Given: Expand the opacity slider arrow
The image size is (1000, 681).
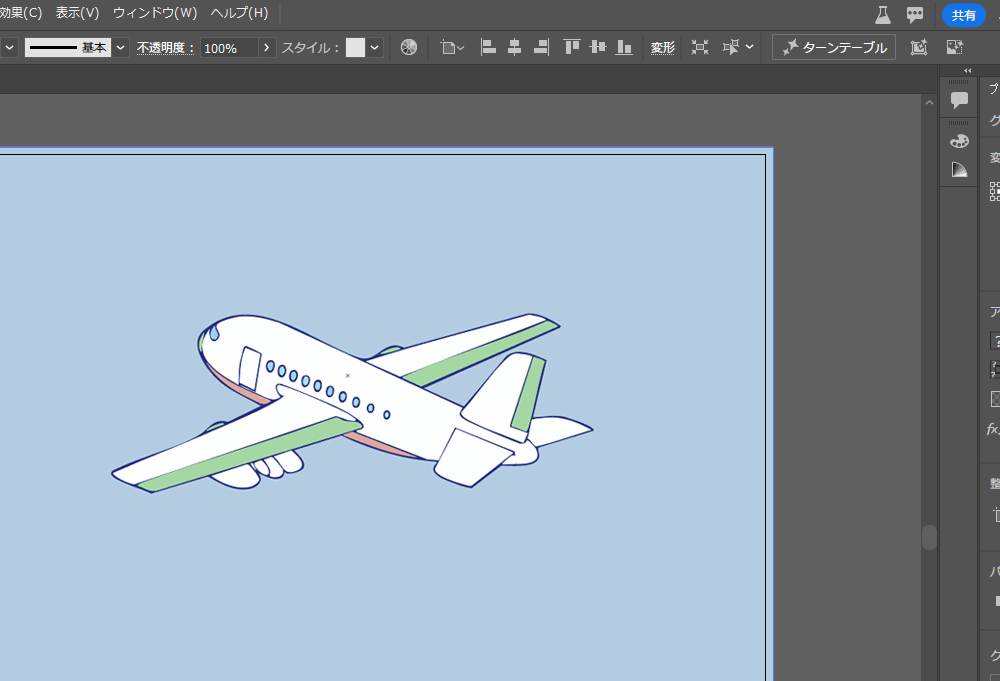Looking at the screenshot, I should (x=267, y=47).
